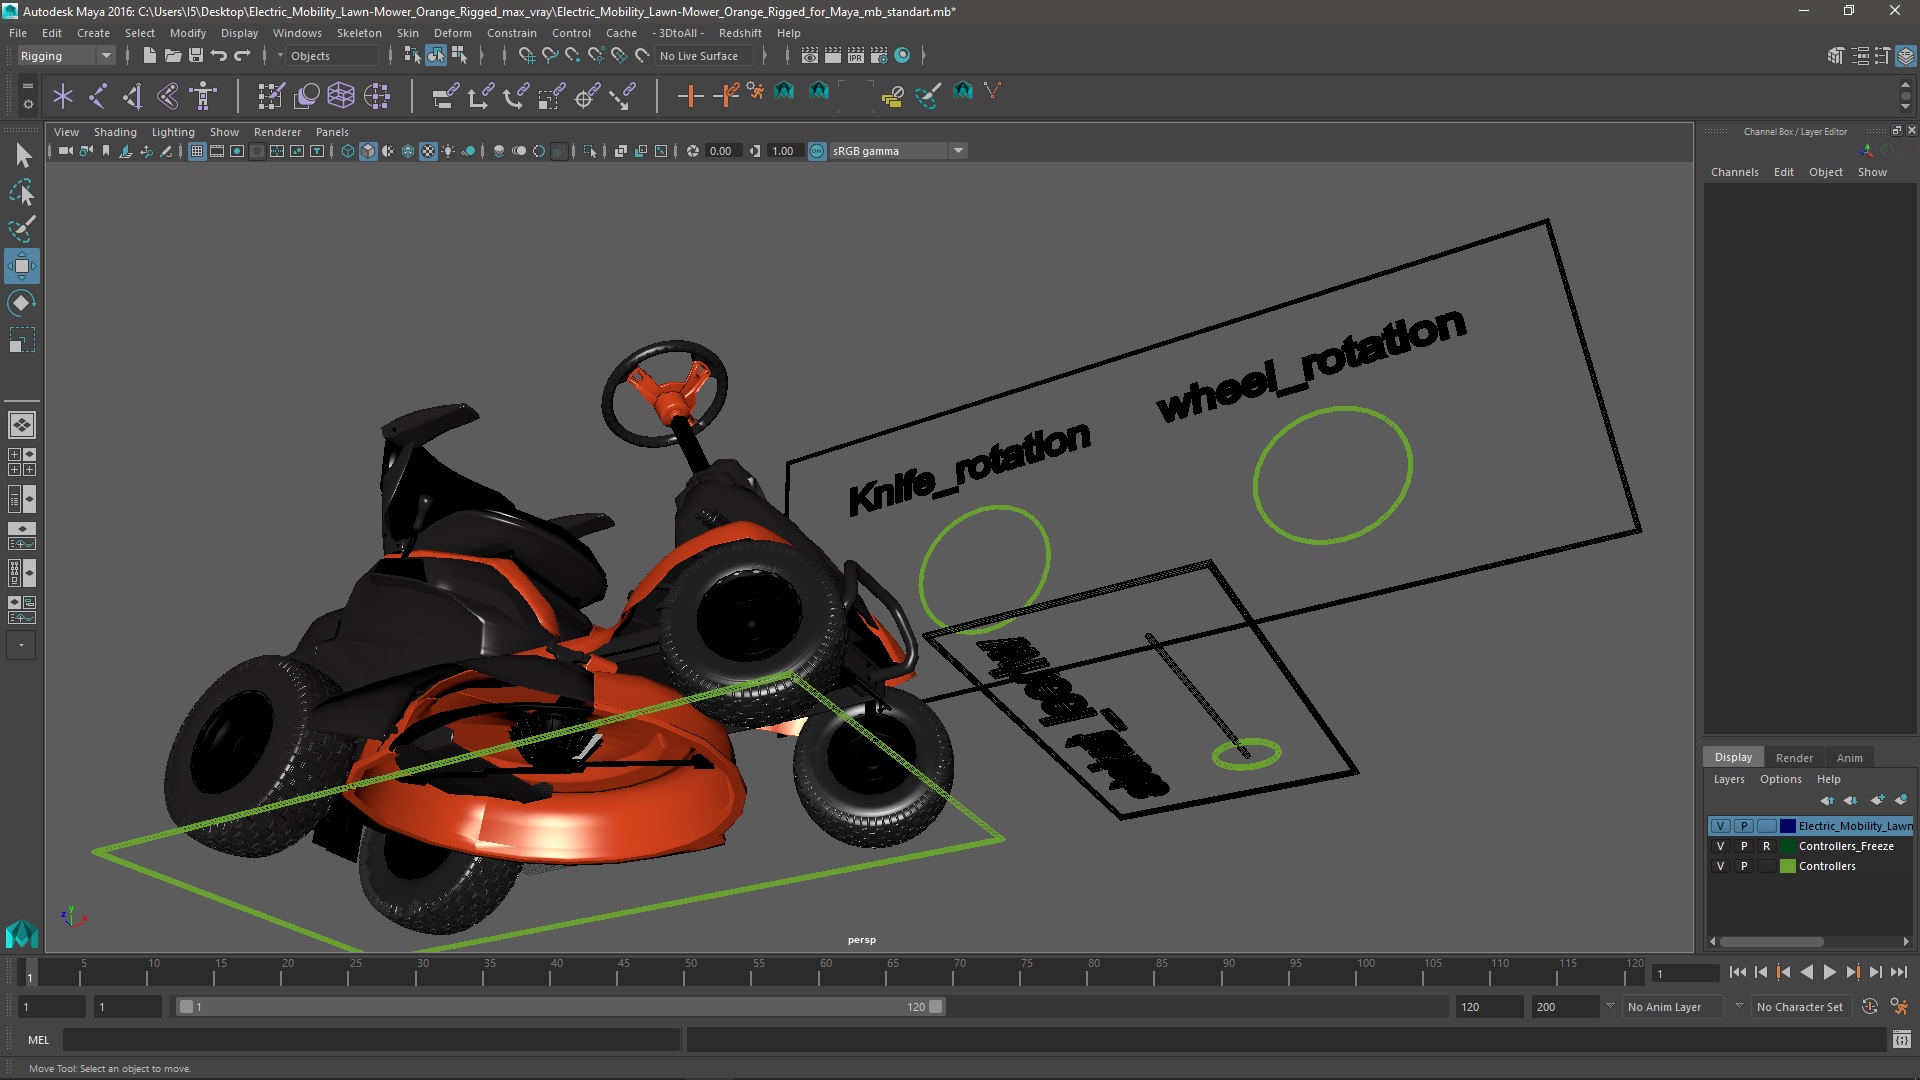The width and height of the screenshot is (1920, 1080).
Task: Select the Move tool in toolbox
Action: tap(21, 266)
